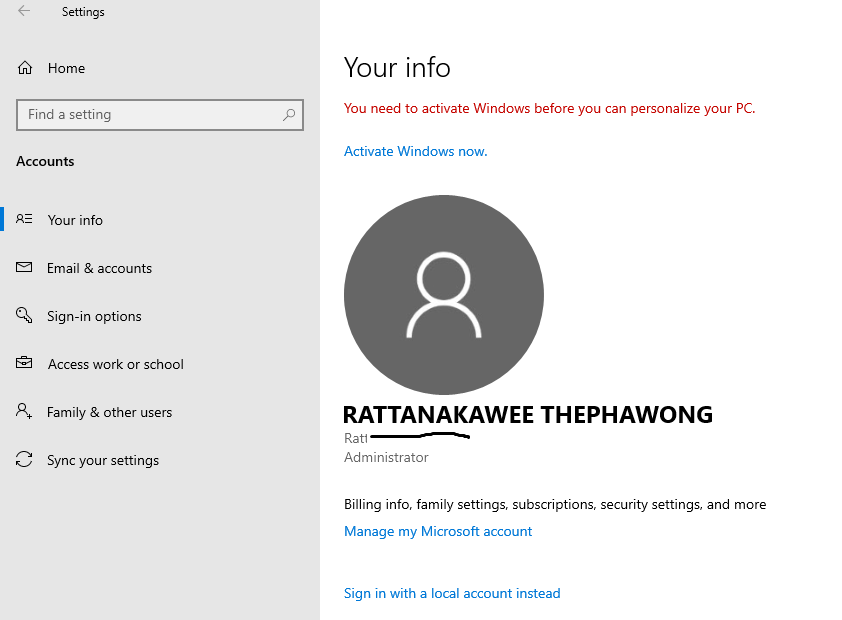
Task: Open Manage my Microsoft account link
Action: pyautogui.click(x=438, y=531)
